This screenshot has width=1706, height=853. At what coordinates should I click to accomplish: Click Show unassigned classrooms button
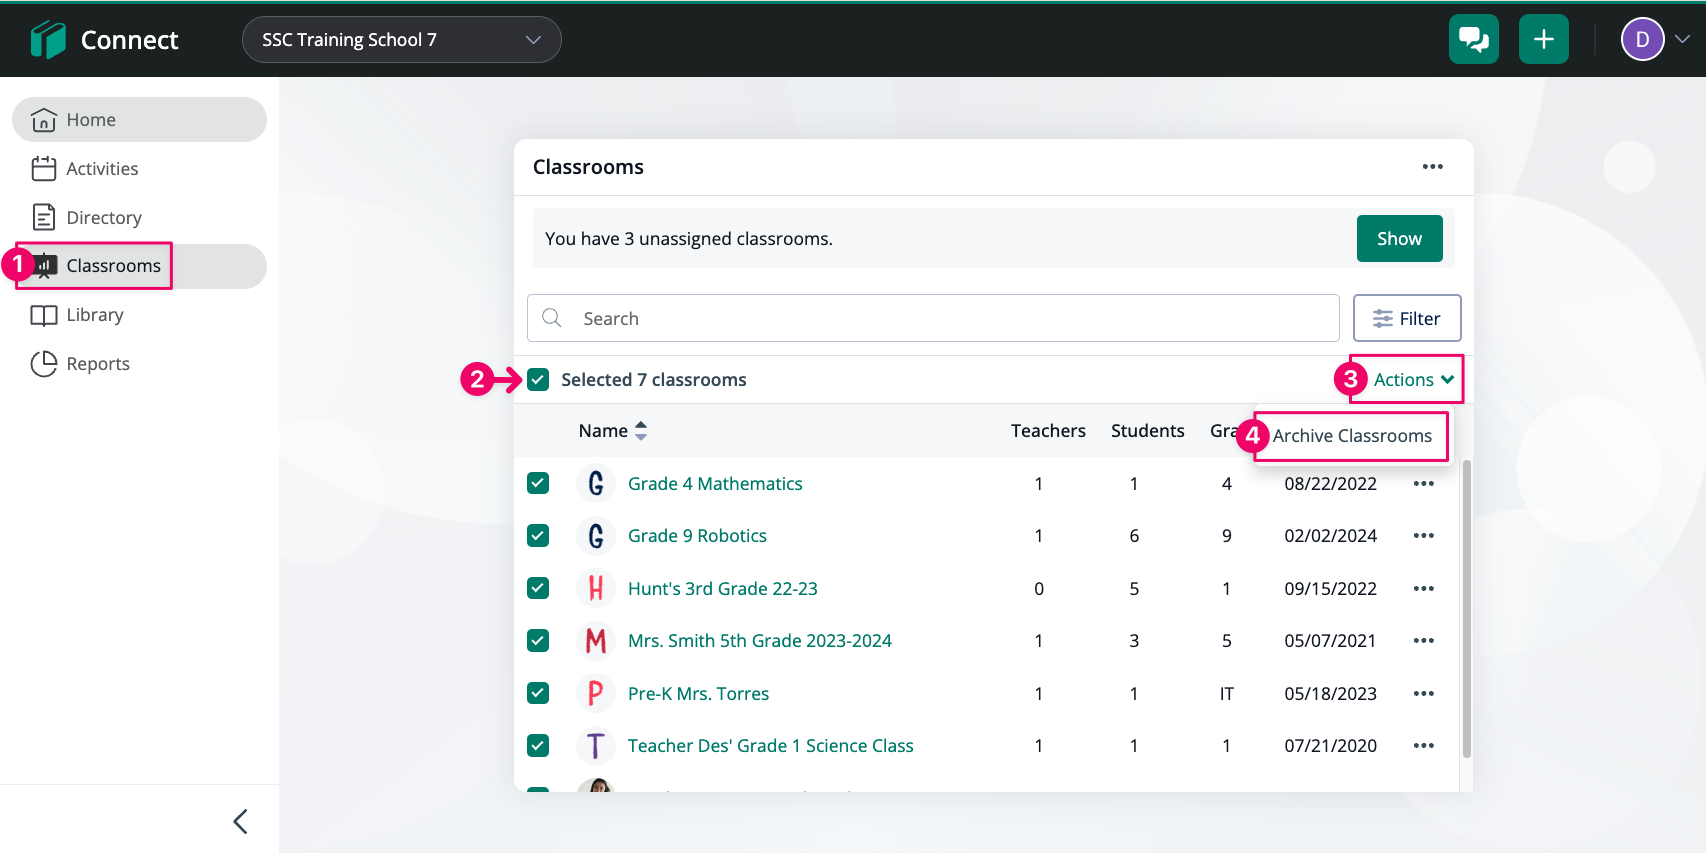pyautogui.click(x=1399, y=239)
